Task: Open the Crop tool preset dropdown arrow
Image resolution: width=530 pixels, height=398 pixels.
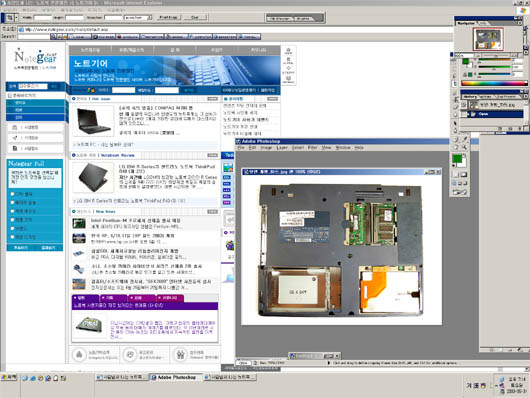Action: tap(16, 17)
